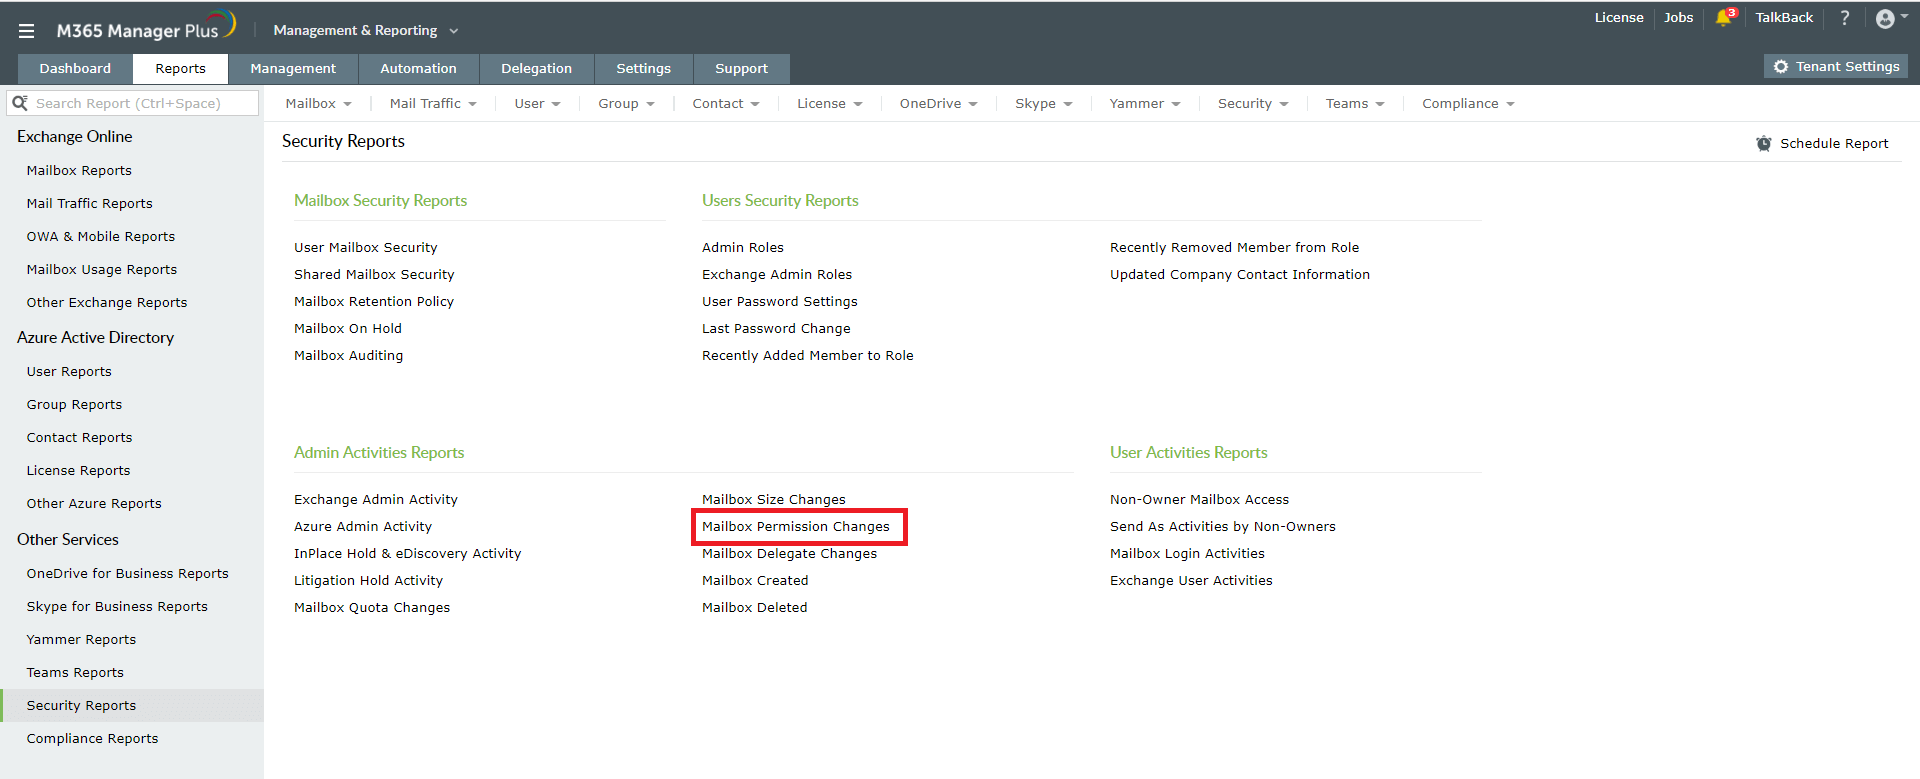The width and height of the screenshot is (1920, 779).
Task: Select User Reports under Azure Active Directory
Action: [x=69, y=372]
